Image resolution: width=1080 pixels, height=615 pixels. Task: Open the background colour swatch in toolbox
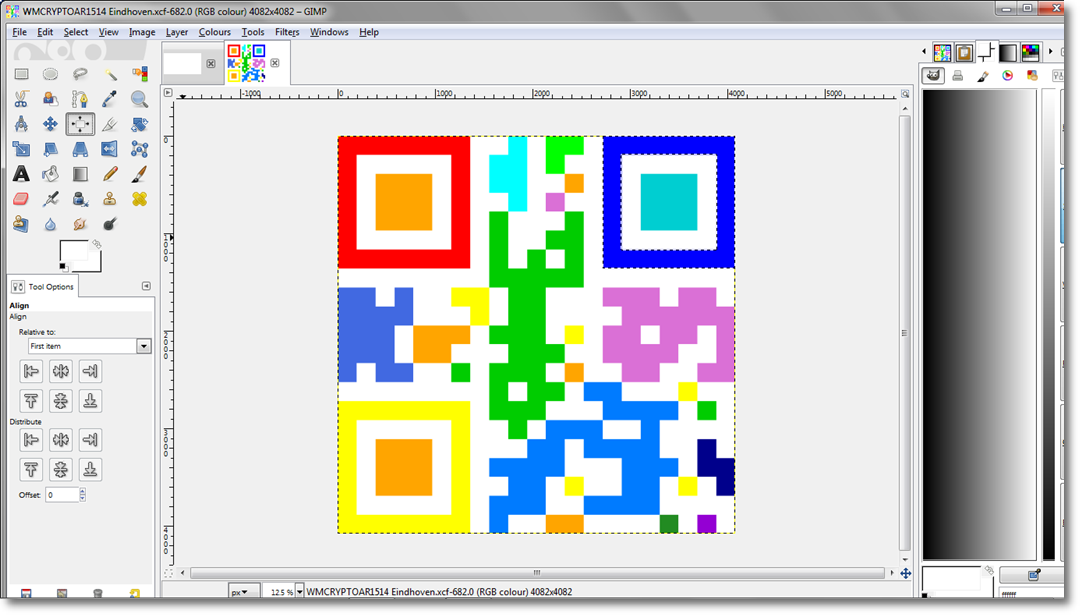point(95,264)
